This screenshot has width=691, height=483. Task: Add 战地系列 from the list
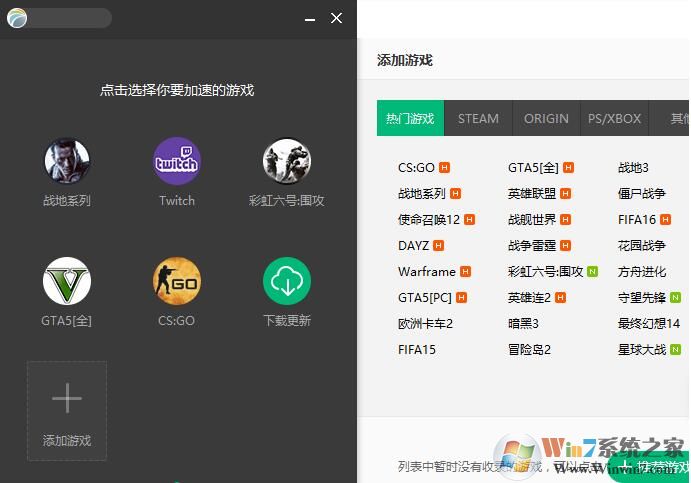click(422, 193)
